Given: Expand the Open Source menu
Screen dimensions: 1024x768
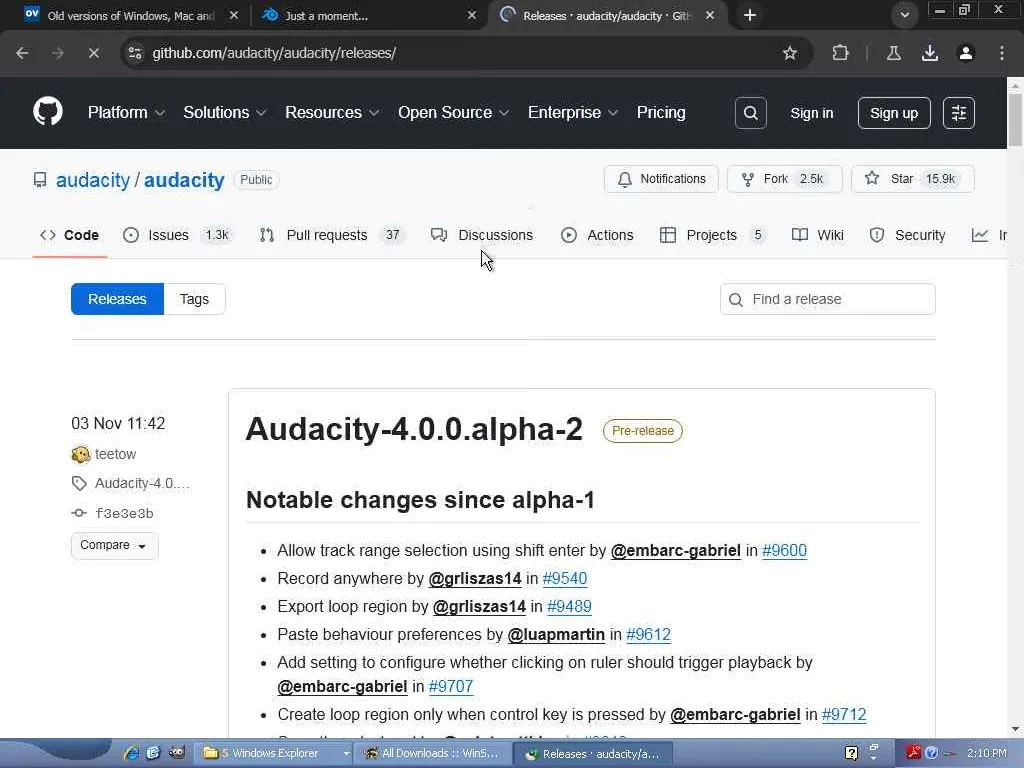Looking at the screenshot, I should [x=454, y=112].
